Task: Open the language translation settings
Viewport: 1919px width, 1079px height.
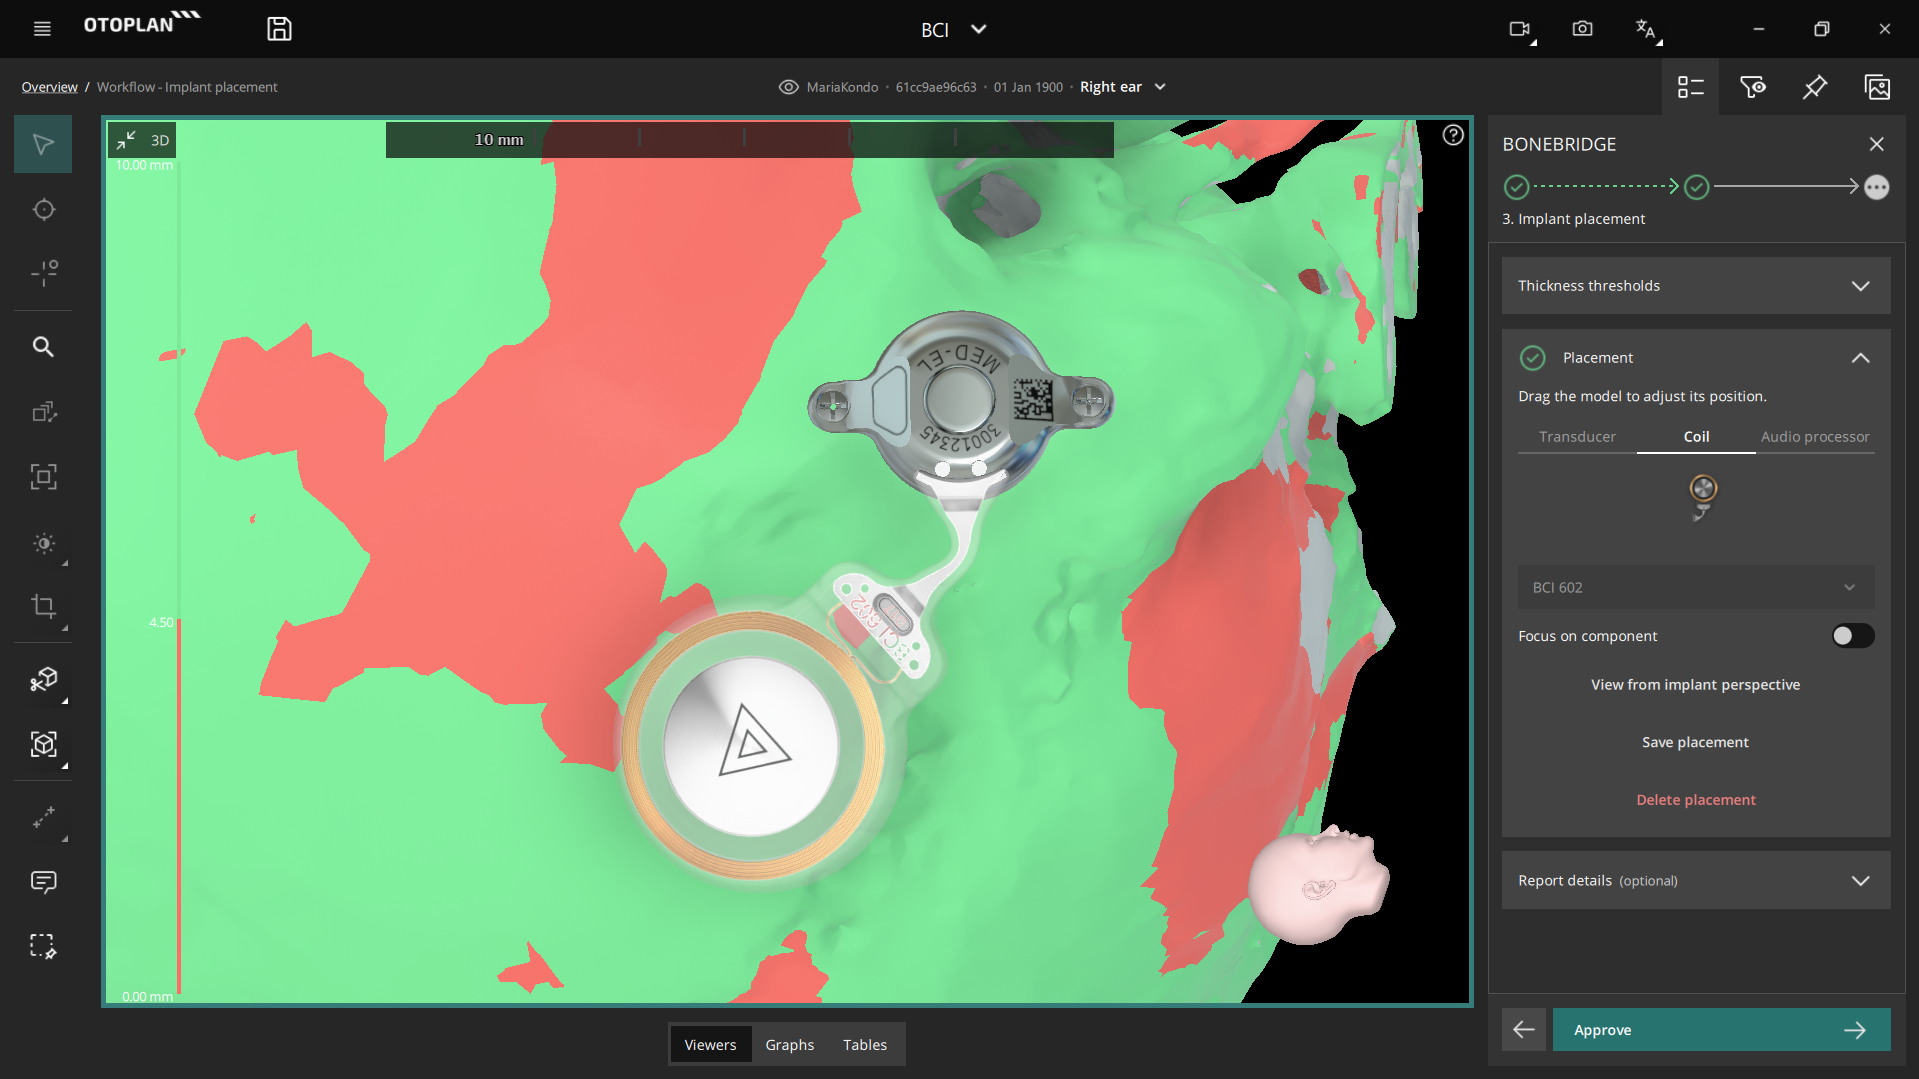Action: (x=1647, y=30)
